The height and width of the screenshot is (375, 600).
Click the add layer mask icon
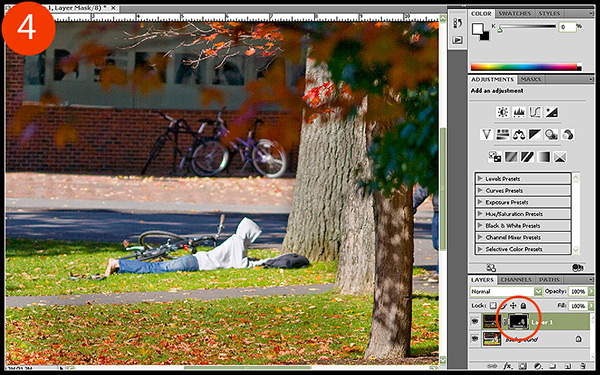point(523,367)
